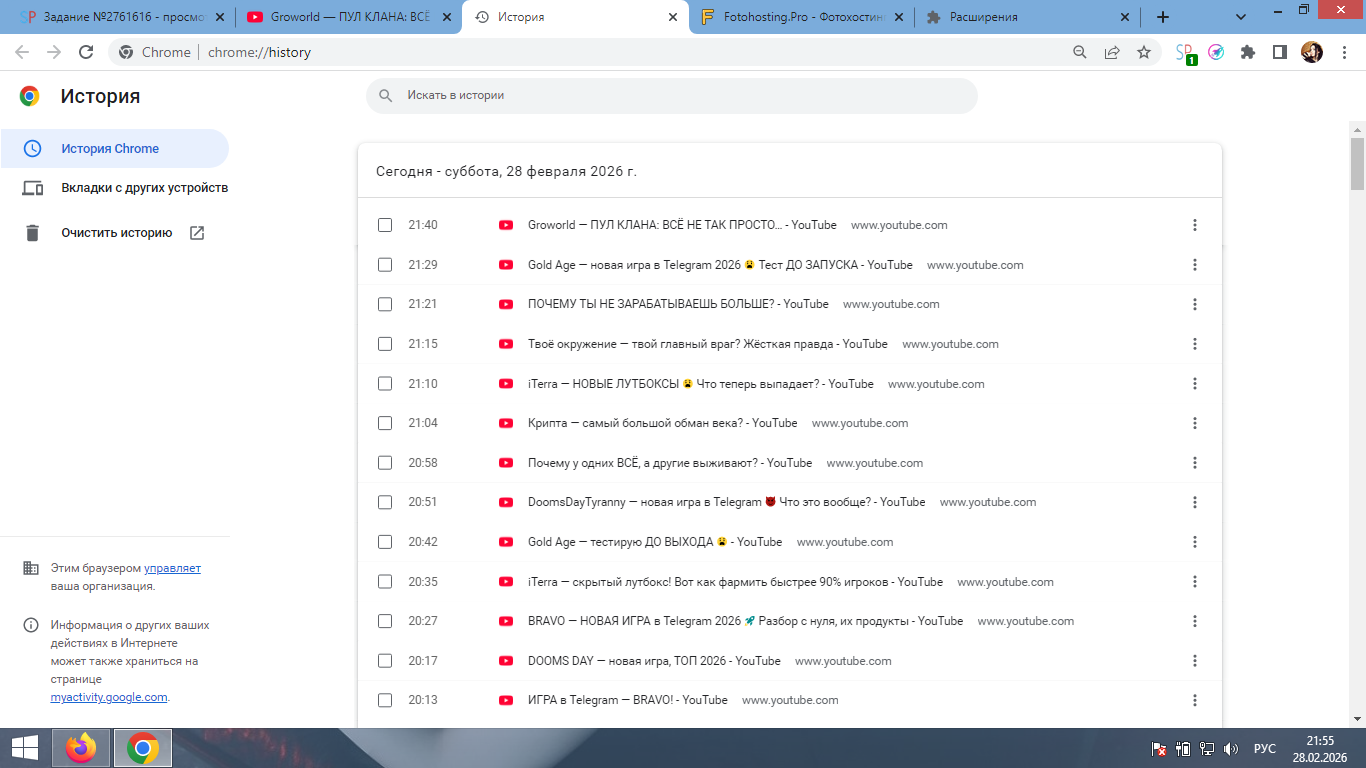Viewport: 1366px width, 768px height.
Task: Open the tab search dropdown in the title bar
Action: (1241, 17)
